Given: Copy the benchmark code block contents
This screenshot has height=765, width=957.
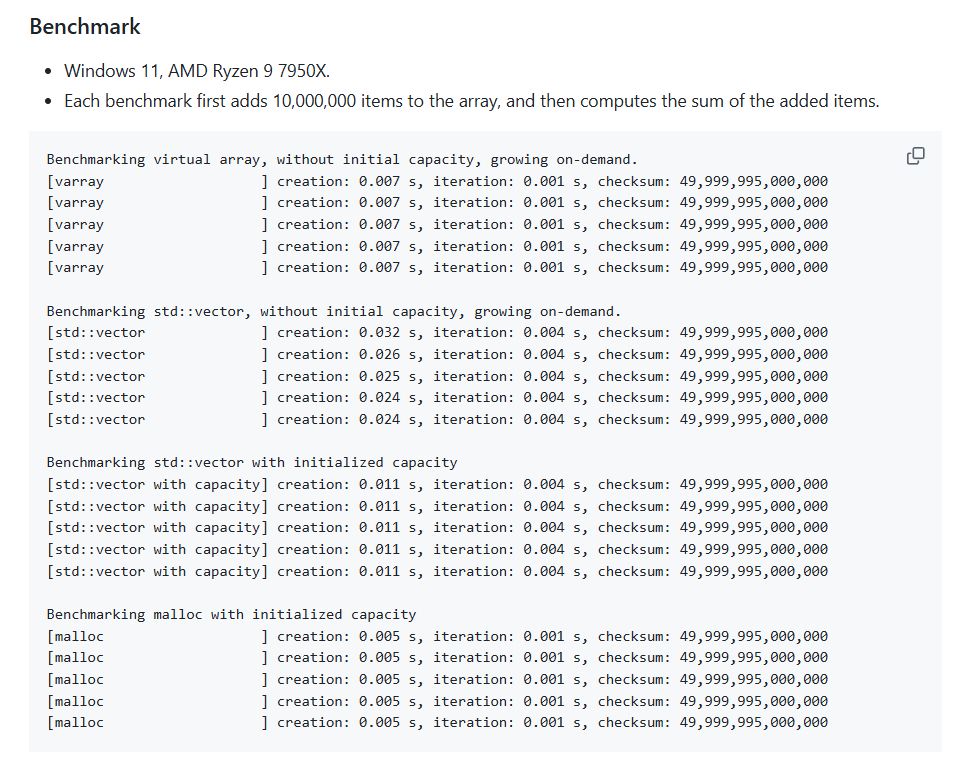Looking at the screenshot, I should click(x=915, y=156).
